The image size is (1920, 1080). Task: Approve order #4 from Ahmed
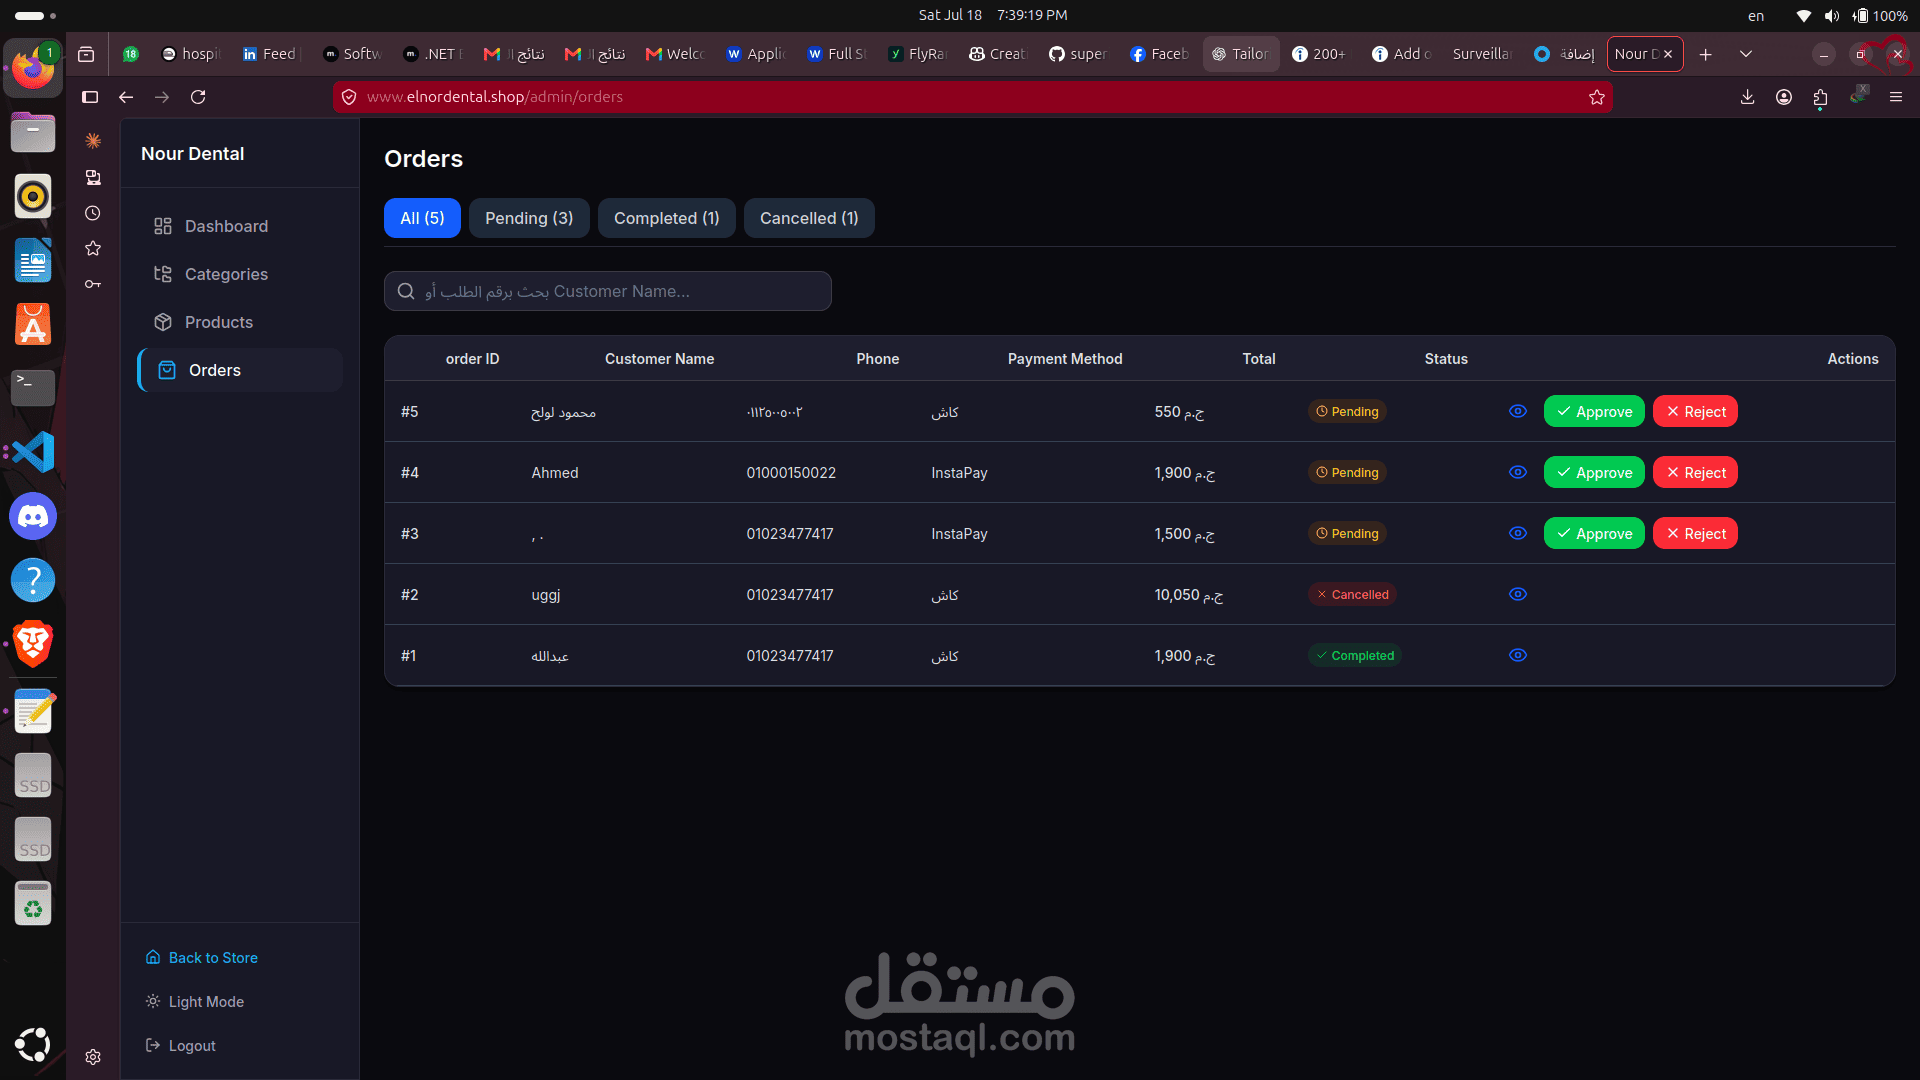[1594, 472]
